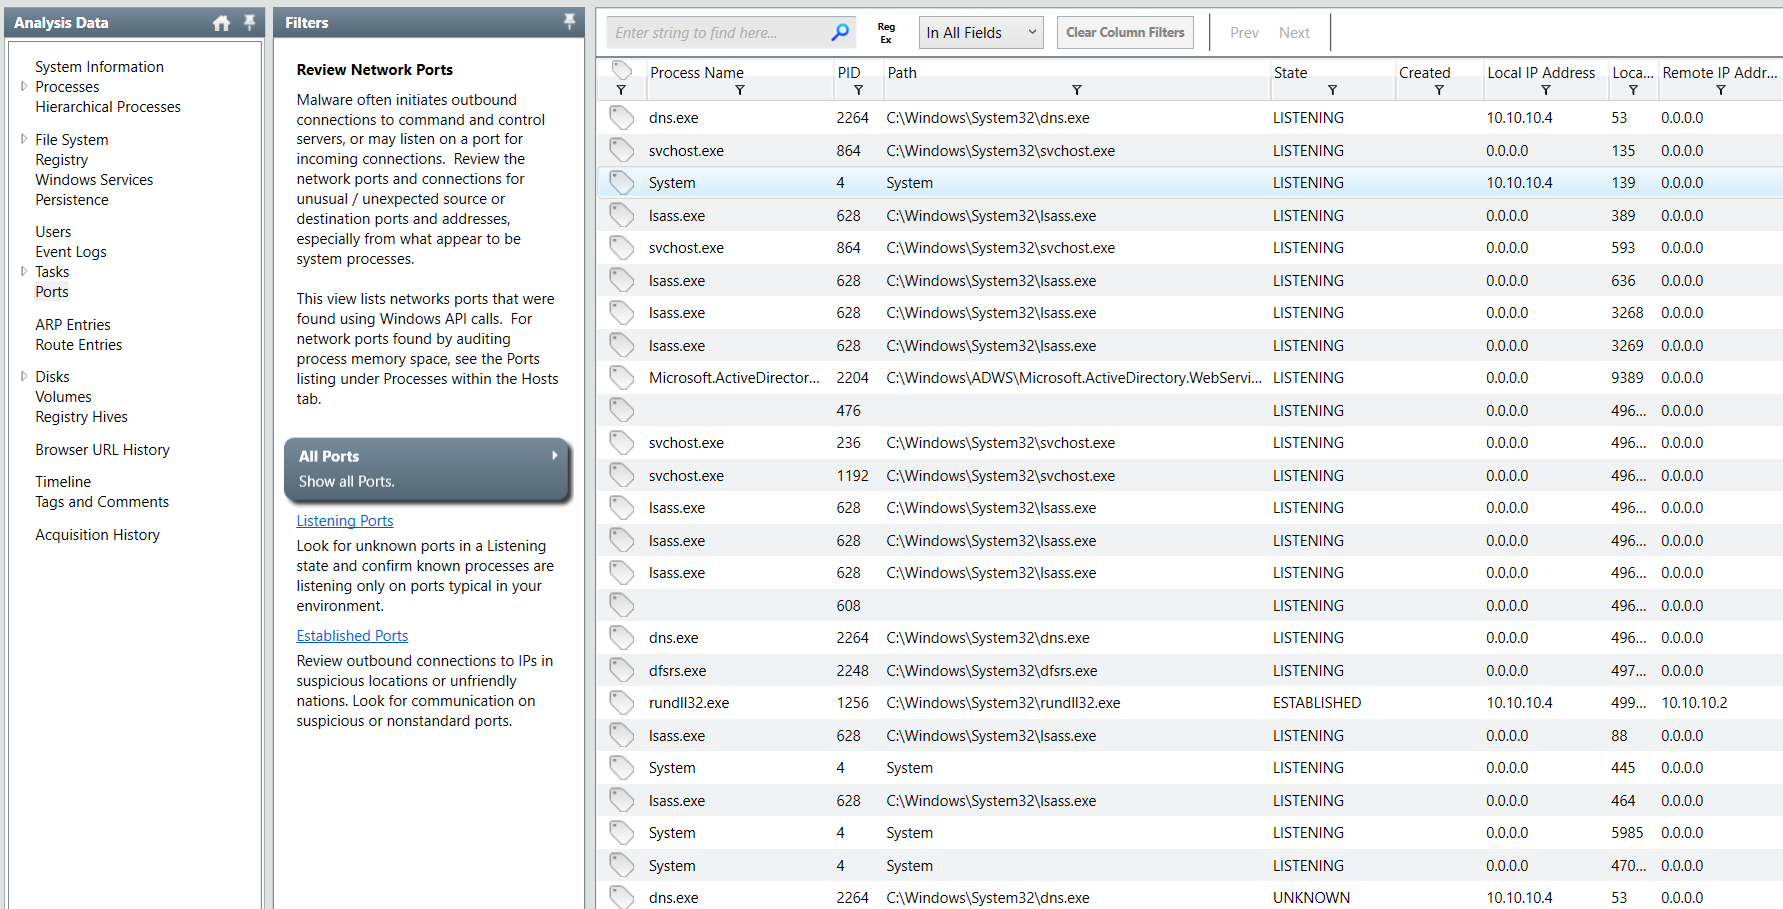Click the home icon in Analysis Data header
Viewport: 1783px width, 909px height.
[221, 23]
